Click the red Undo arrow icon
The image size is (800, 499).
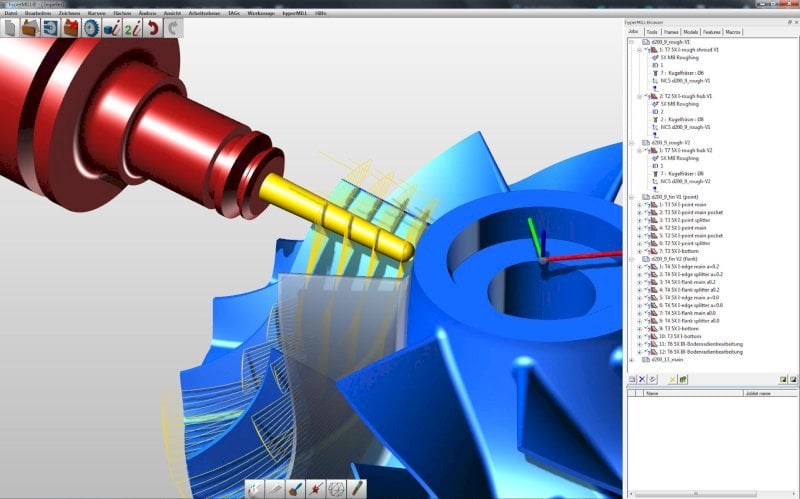click(x=153, y=28)
